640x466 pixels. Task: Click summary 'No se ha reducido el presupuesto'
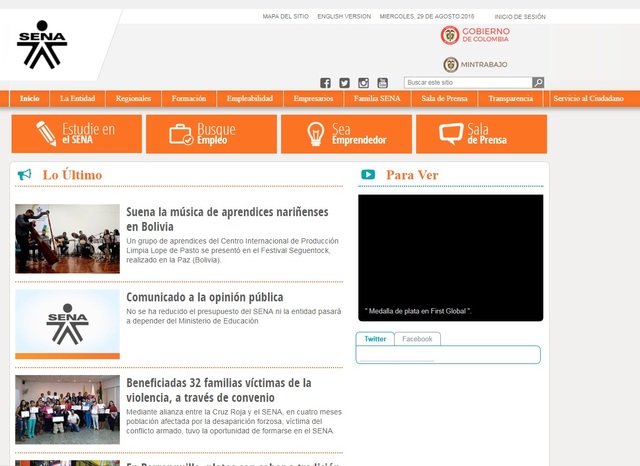[x=233, y=316]
